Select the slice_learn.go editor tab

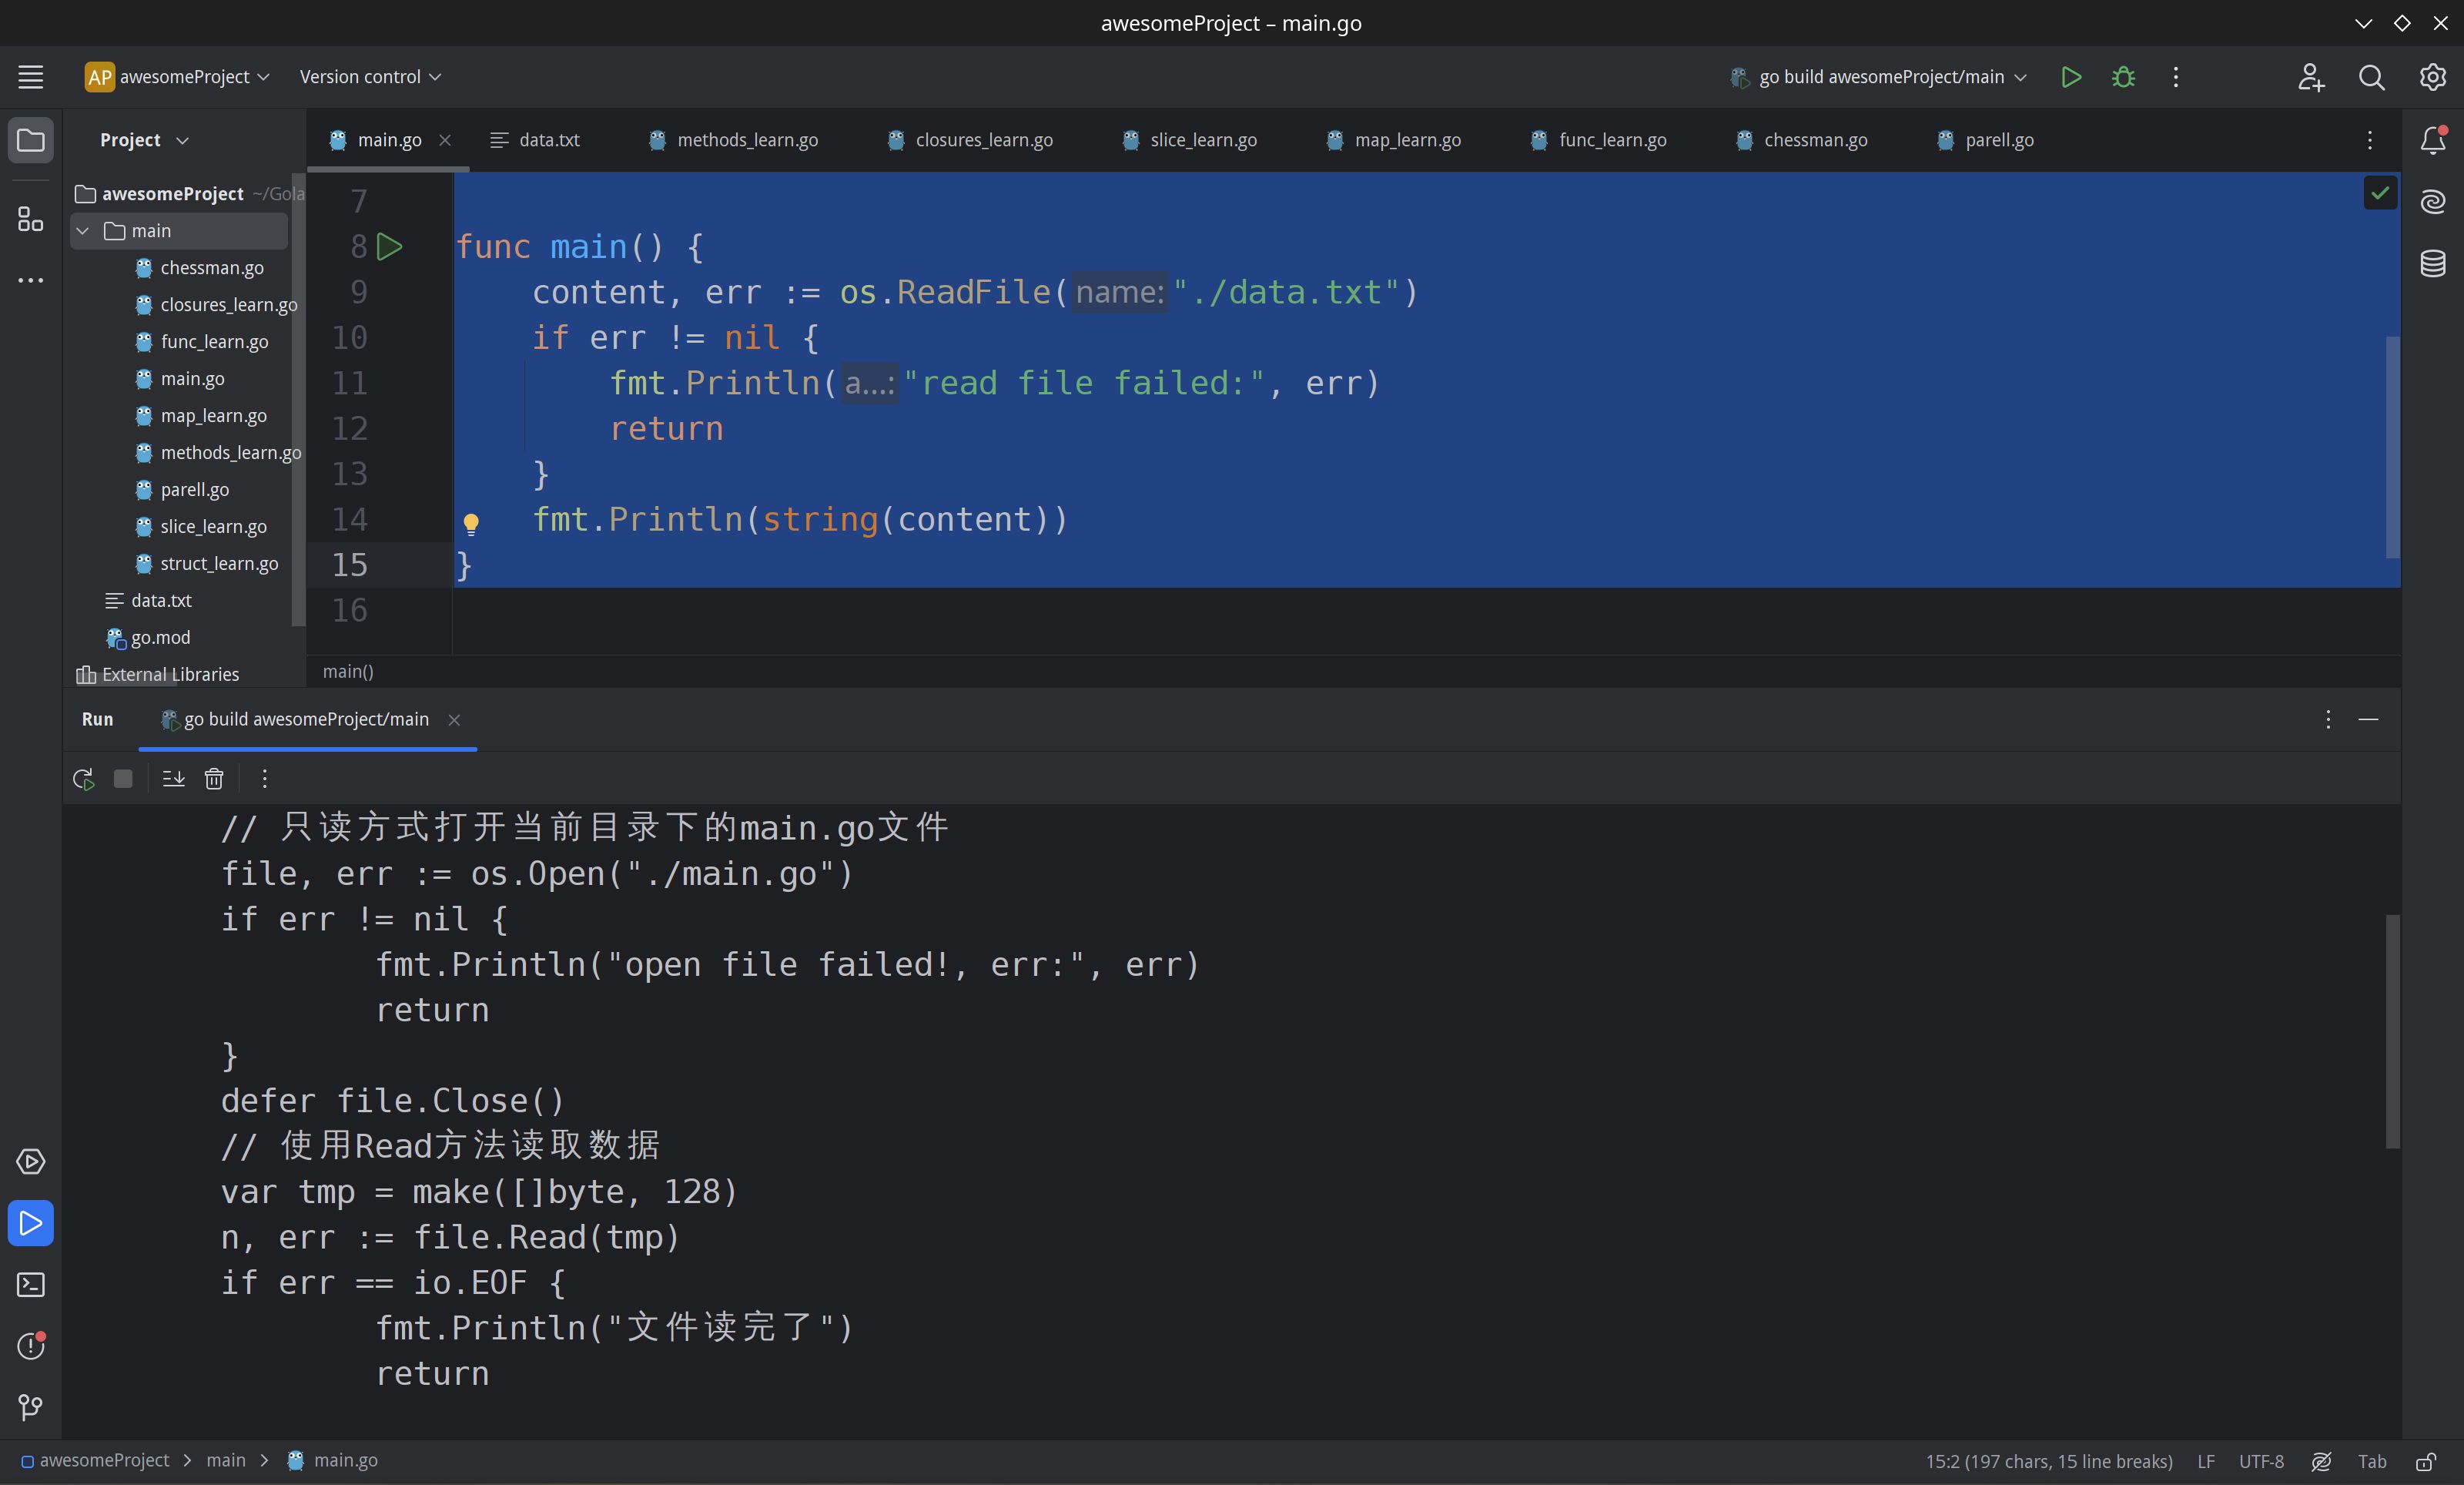pos(1200,139)
